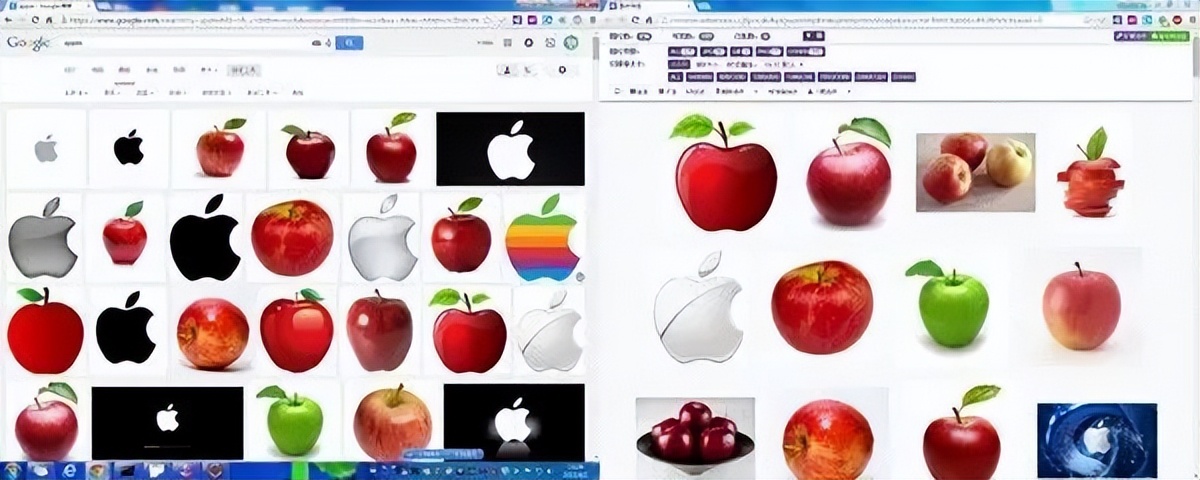Screen dimensions: 1200x480
Task: Click the blue search button beside search box
Action: (349, 43)
